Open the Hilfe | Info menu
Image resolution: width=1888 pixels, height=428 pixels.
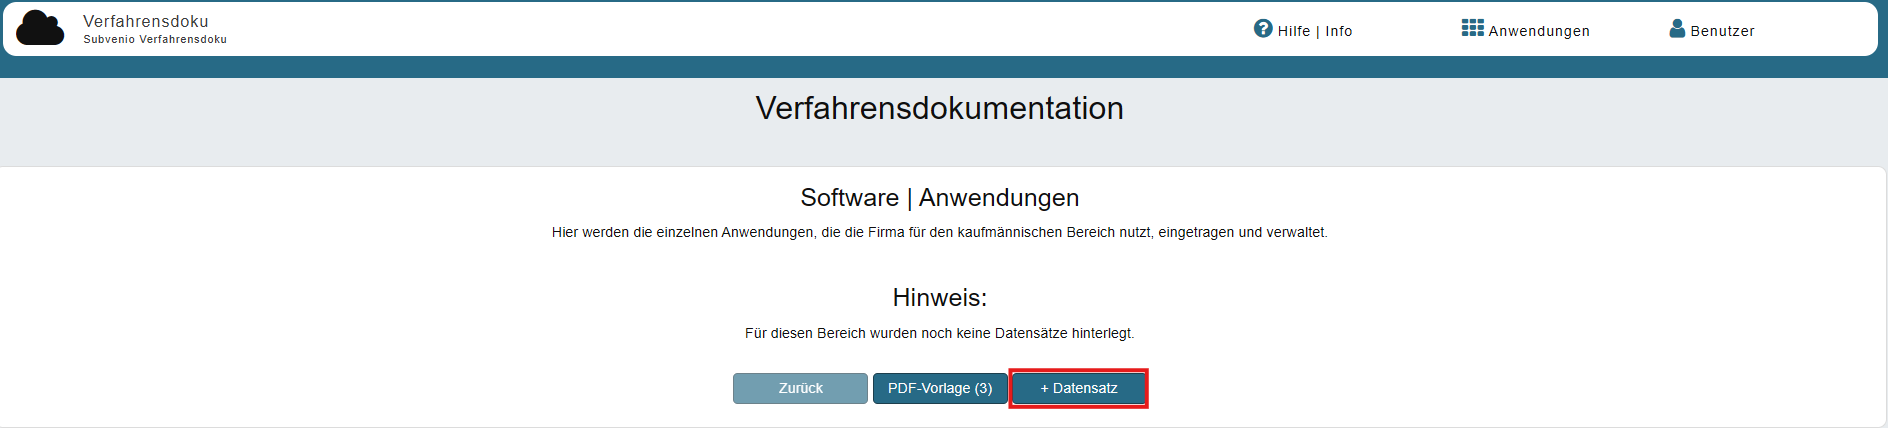tap(1303, 30)
